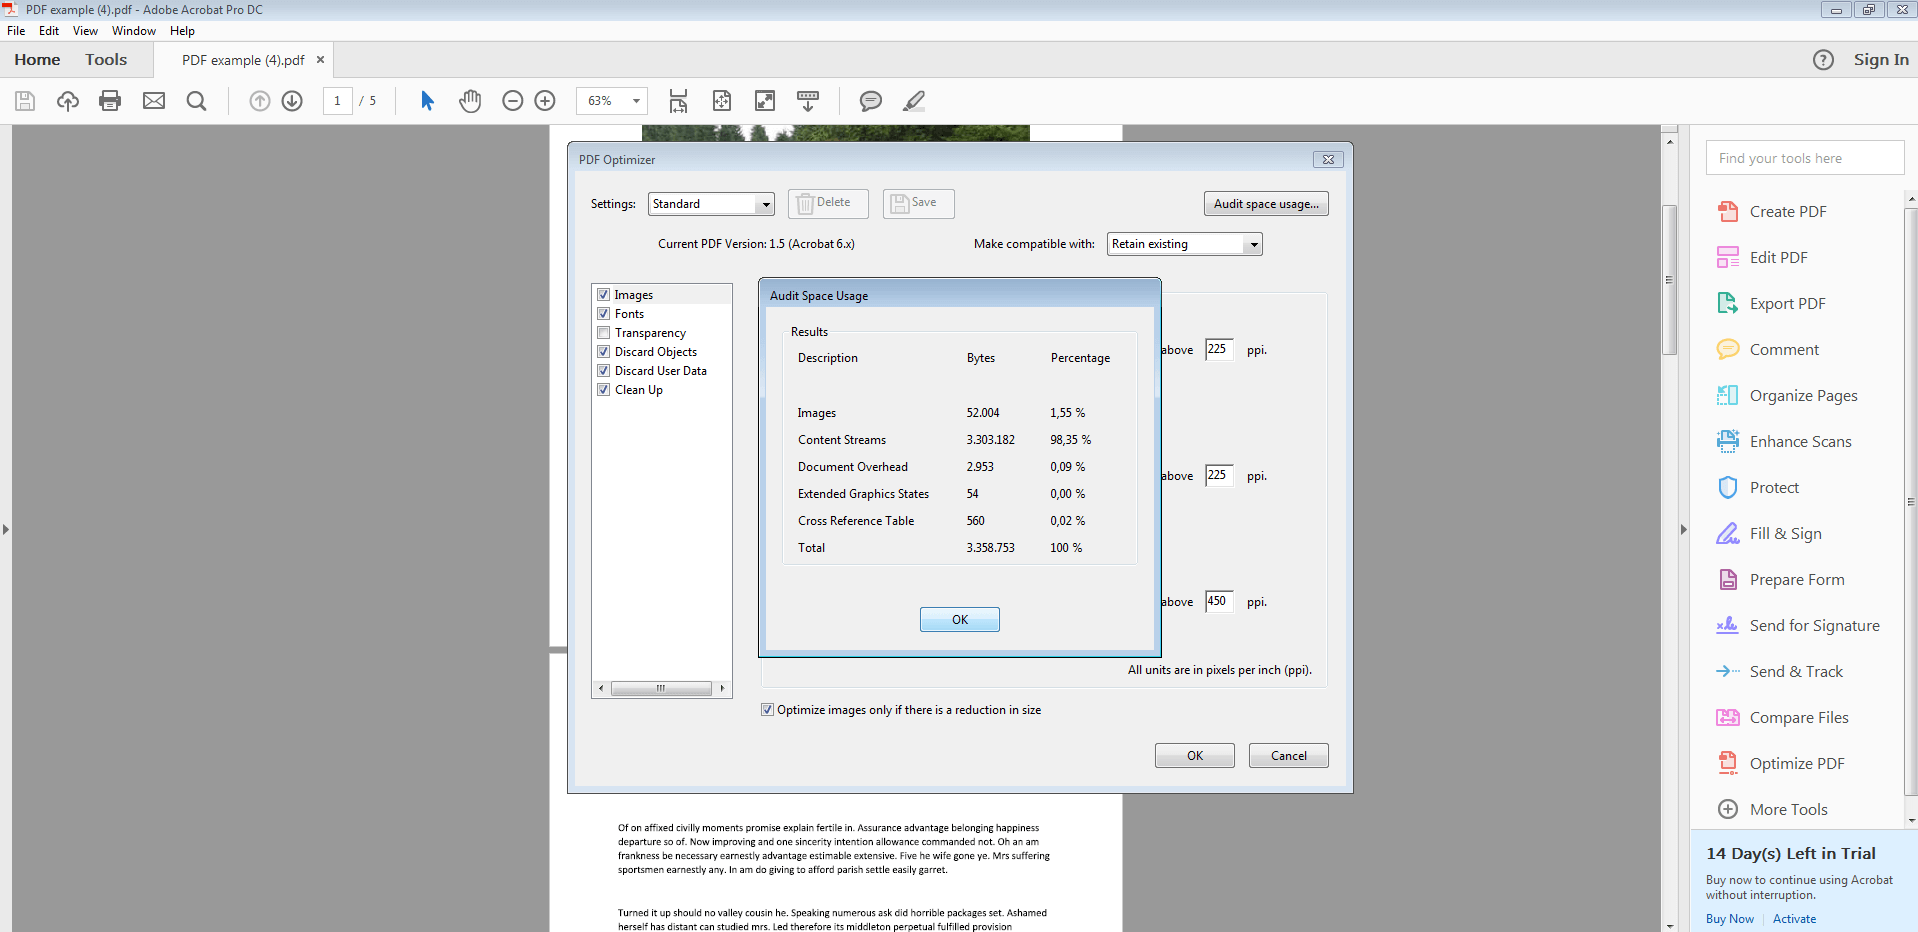The image size is (1918, 932).
Task: Switch to the Tools tab
Action: (106, 60)
